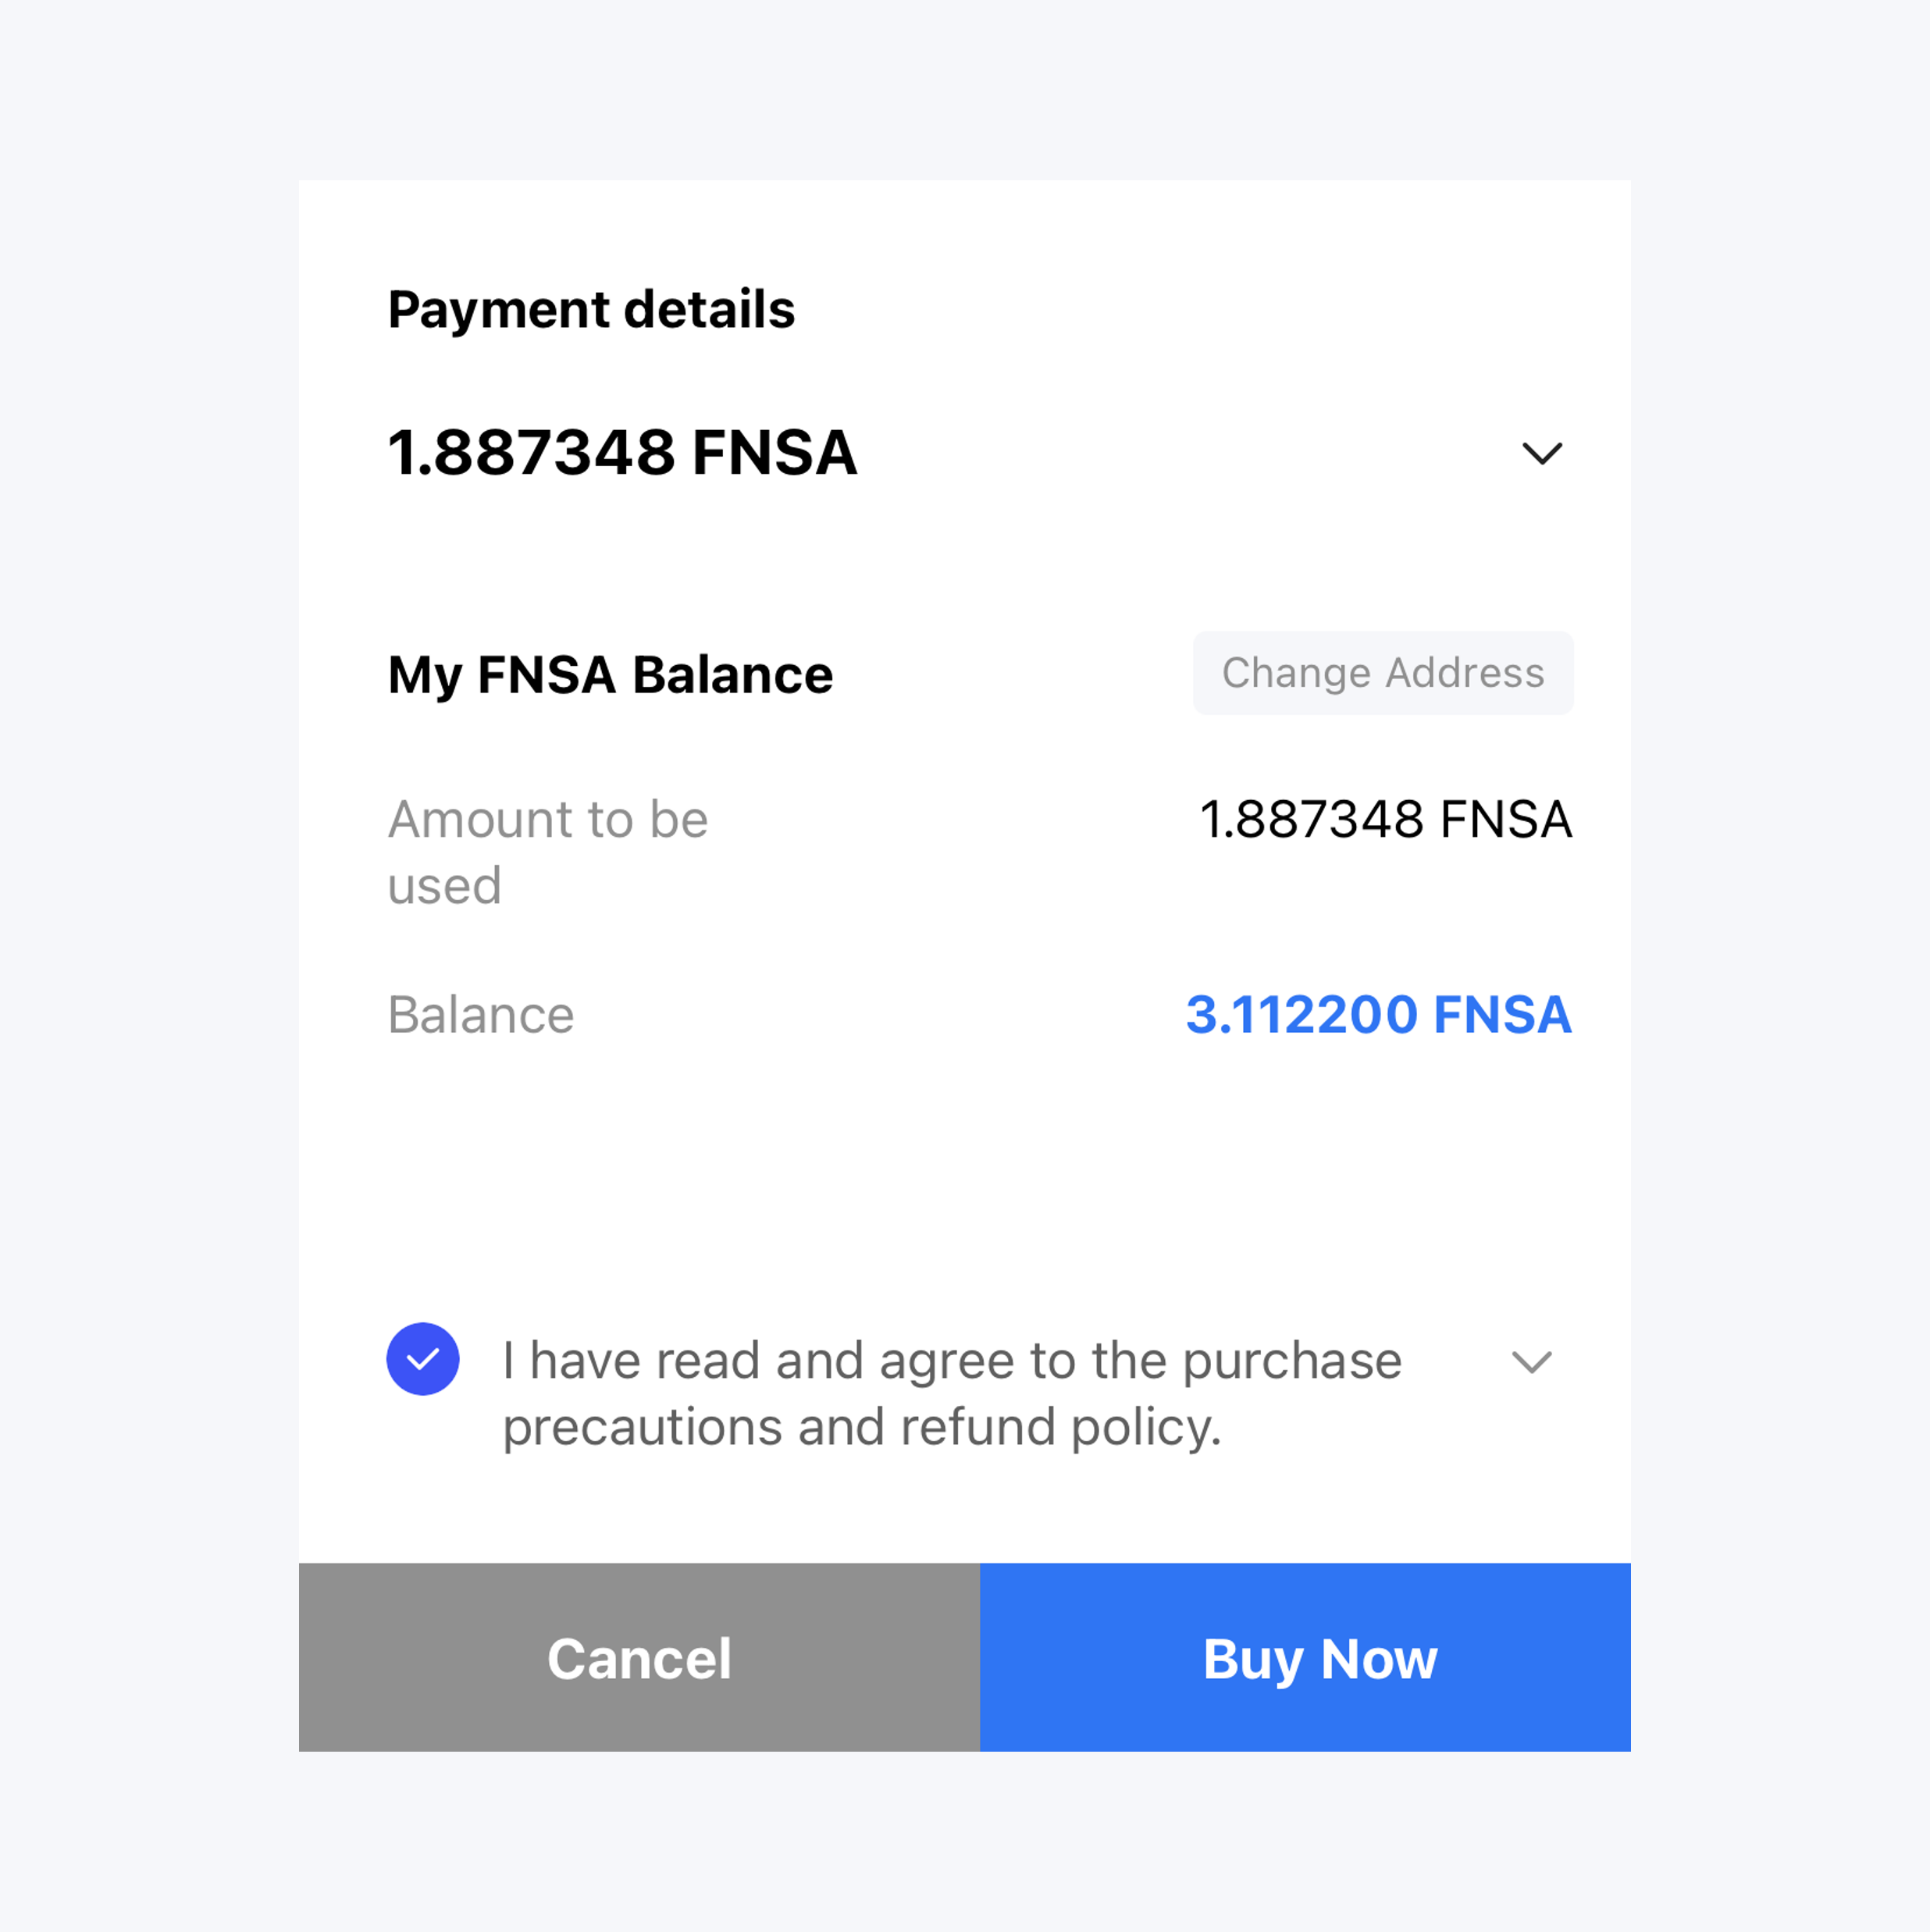
Task: Click the backdrop right of the dialog
Action: point(1780,966)
